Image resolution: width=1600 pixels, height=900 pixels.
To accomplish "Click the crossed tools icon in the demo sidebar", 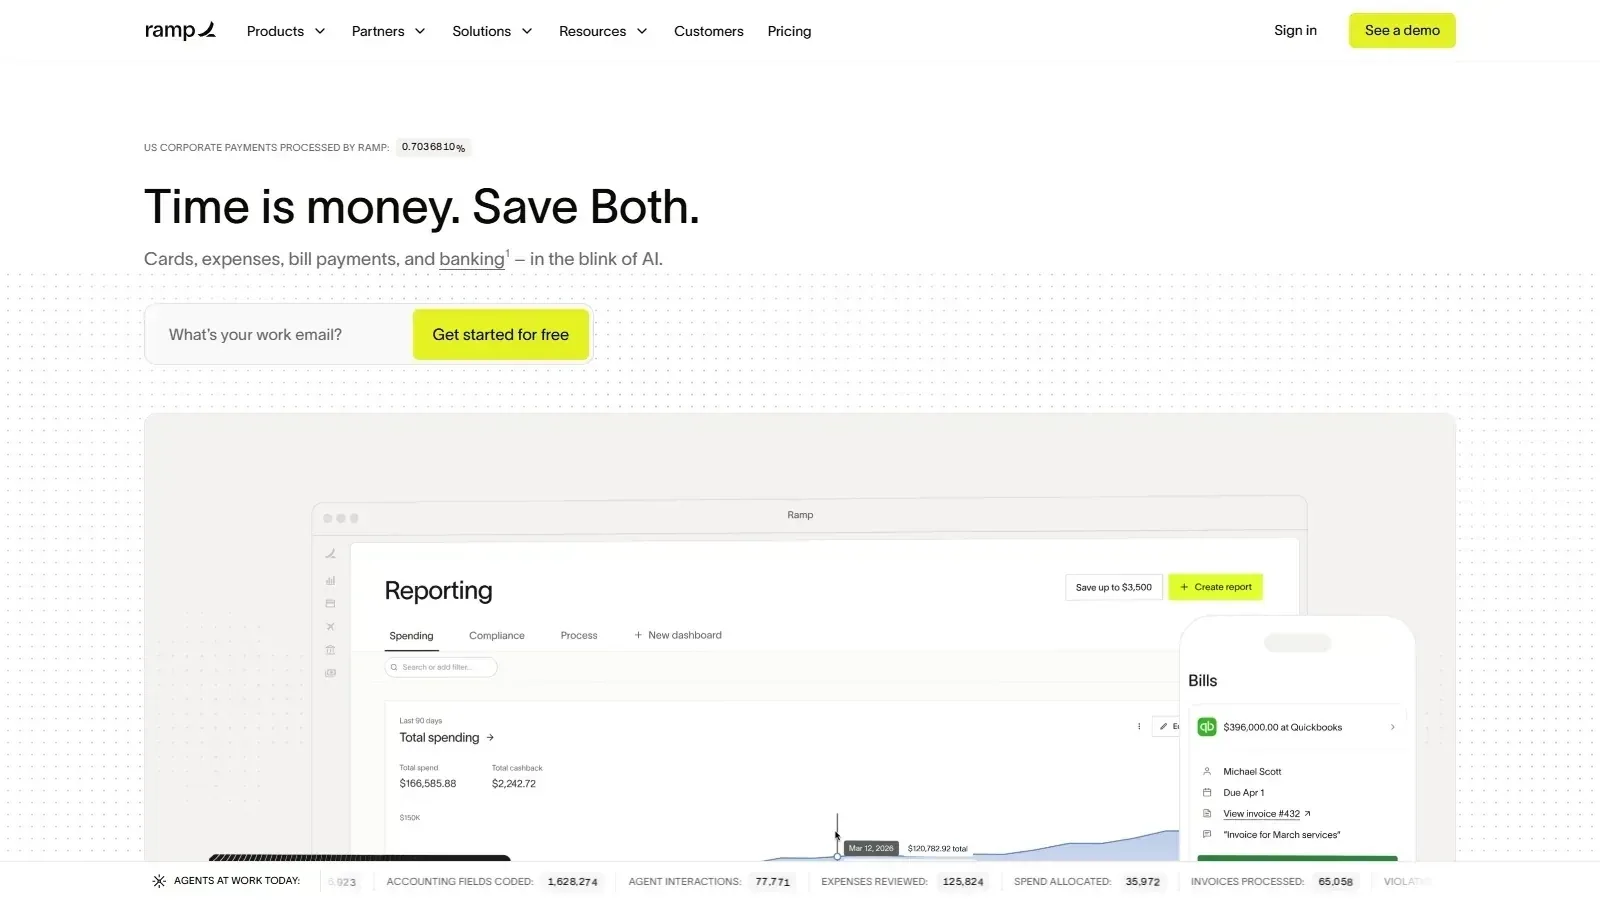I will coord(330,627).
